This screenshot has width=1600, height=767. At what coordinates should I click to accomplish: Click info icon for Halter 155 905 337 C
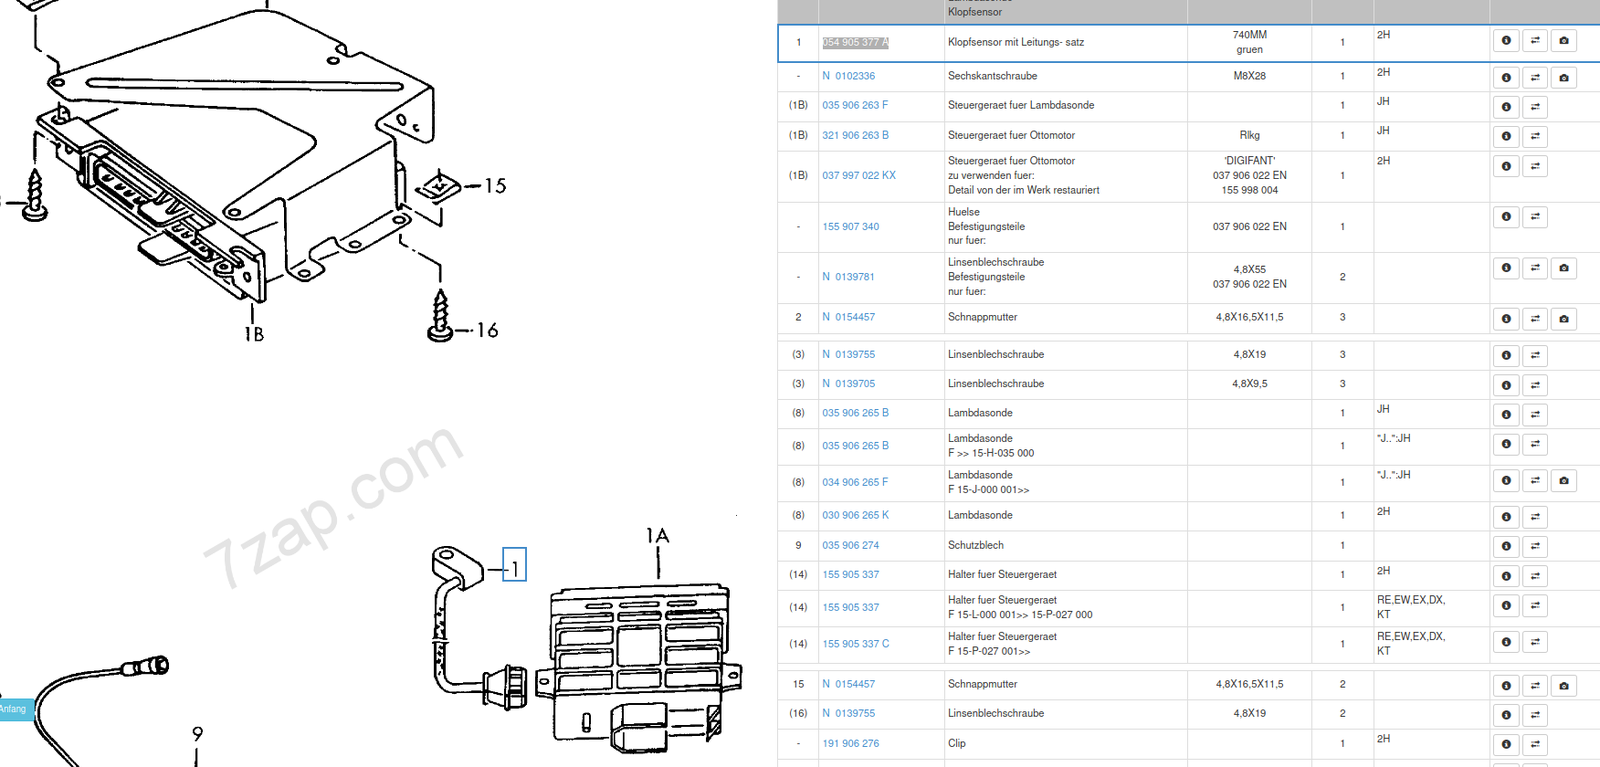point(1506,642)
